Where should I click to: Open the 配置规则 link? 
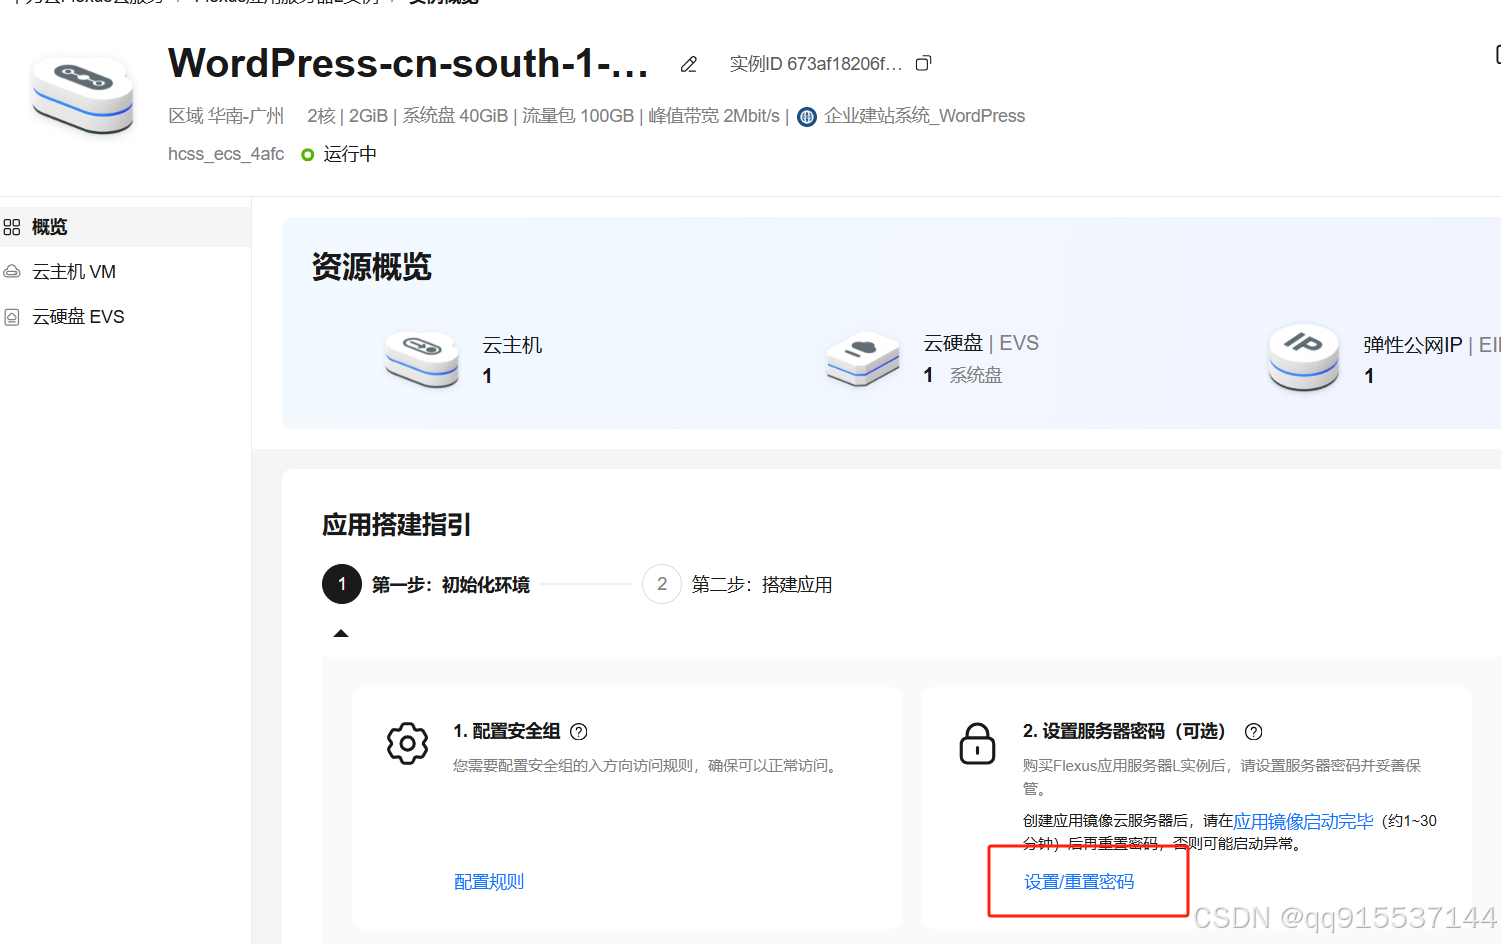(489, 882)
